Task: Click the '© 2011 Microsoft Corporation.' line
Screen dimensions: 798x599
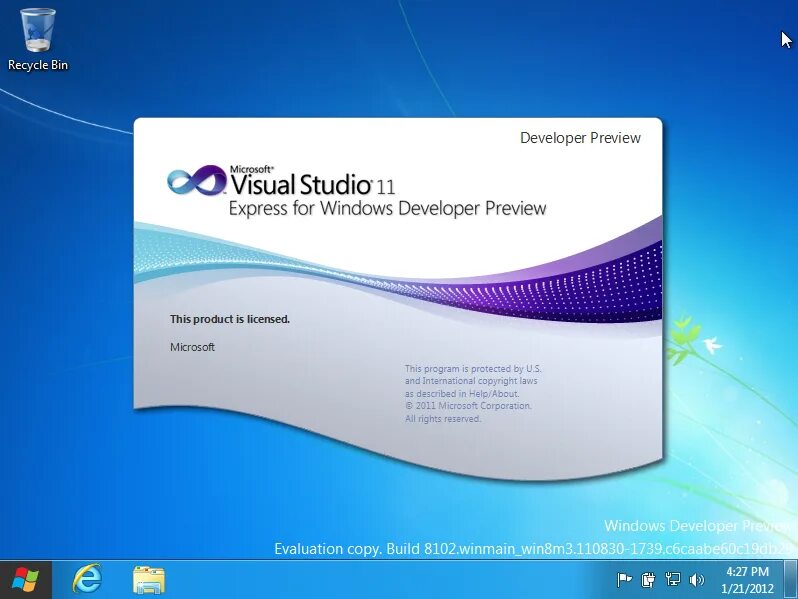Action: [468, 406]
